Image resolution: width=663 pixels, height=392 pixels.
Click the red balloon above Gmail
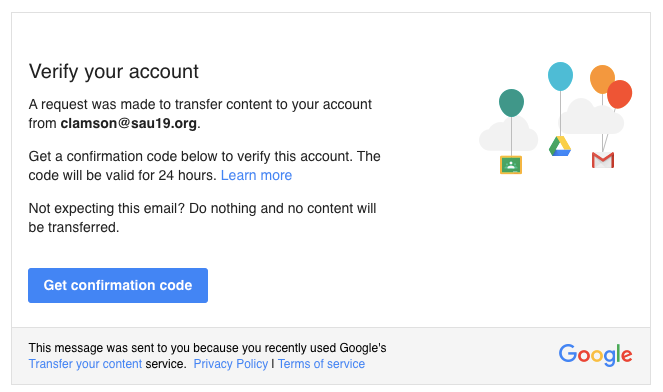pos(619,94)
